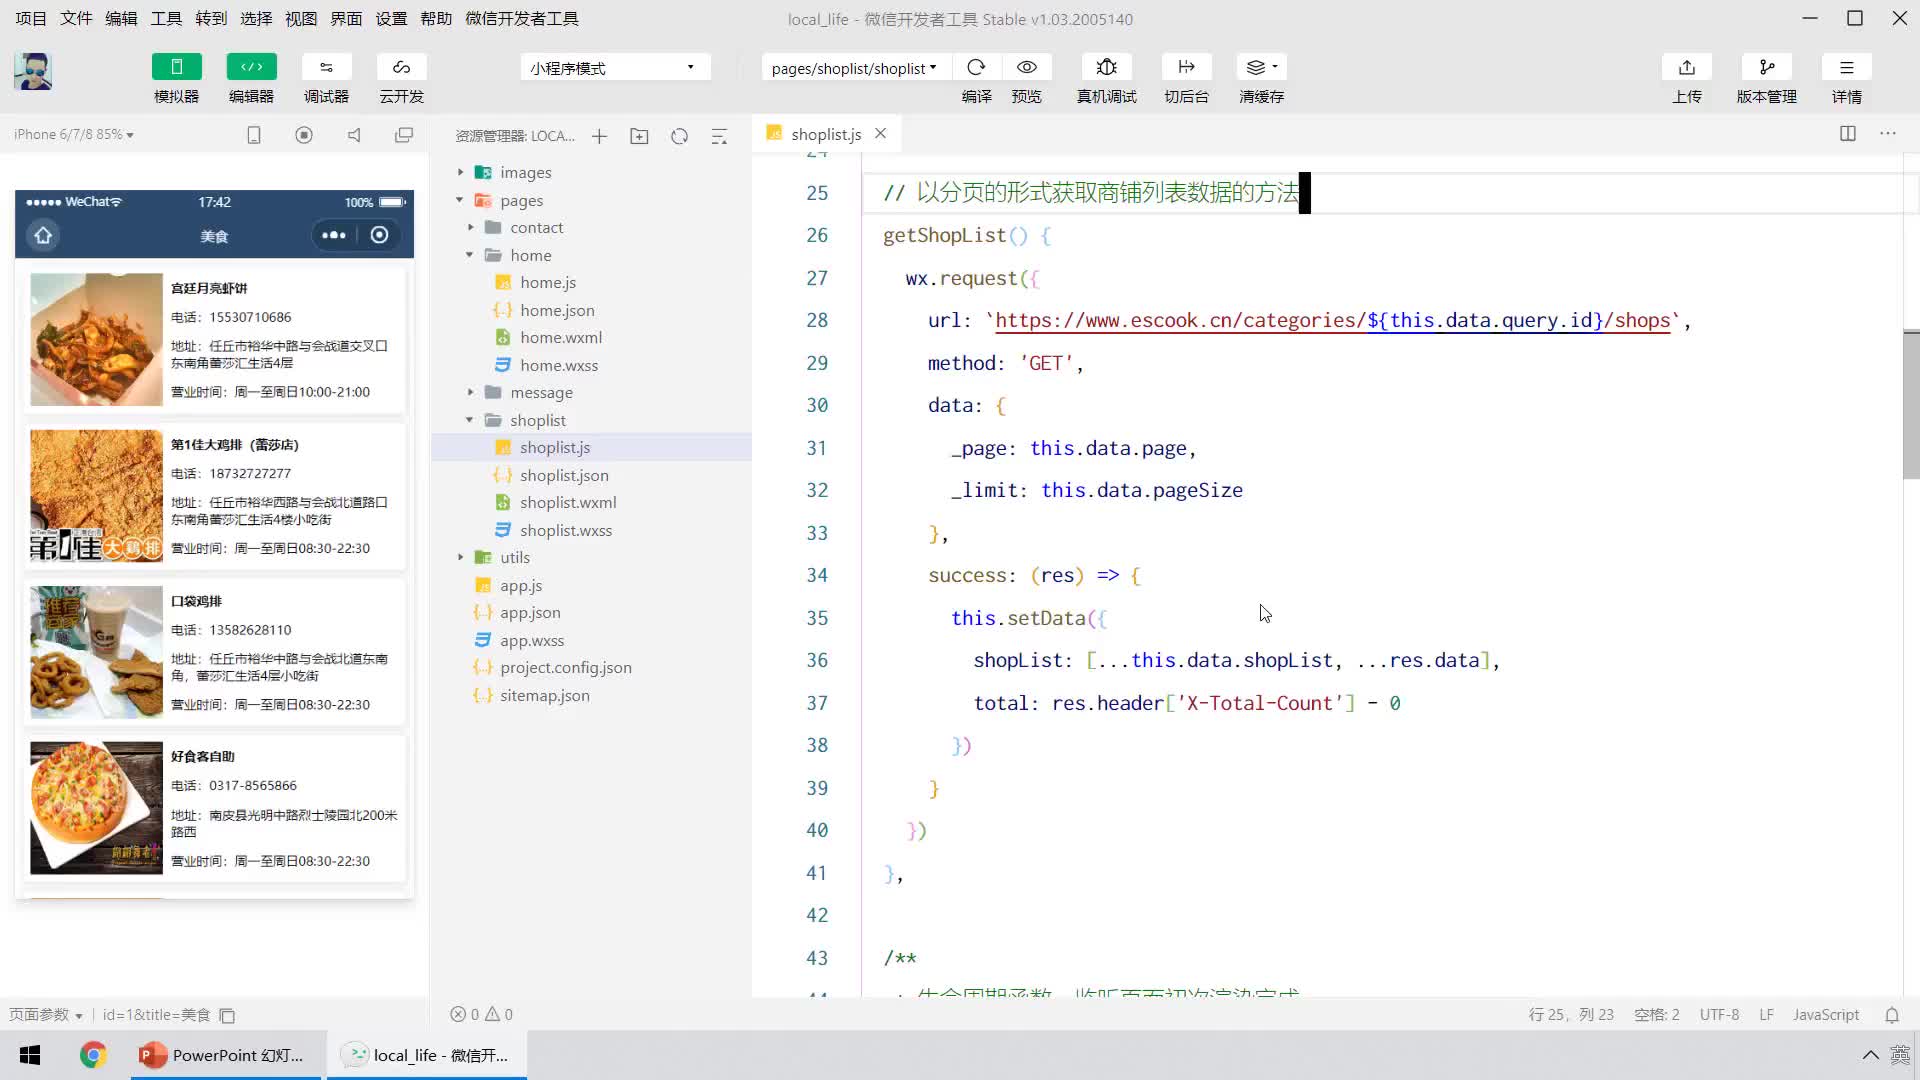Click errors and warnings count indicator
Viewport: 1920px width, 1080px height.
tap(481, 1014)
